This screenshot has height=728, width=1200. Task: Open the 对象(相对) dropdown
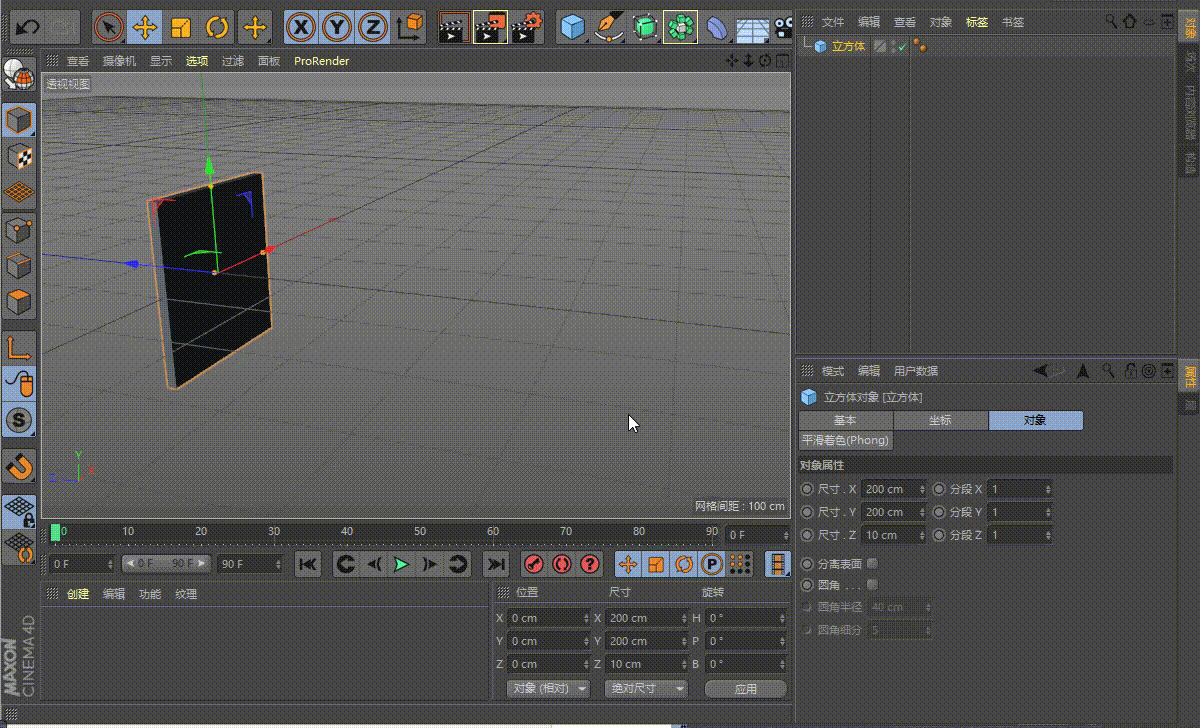tap(548, 688)
